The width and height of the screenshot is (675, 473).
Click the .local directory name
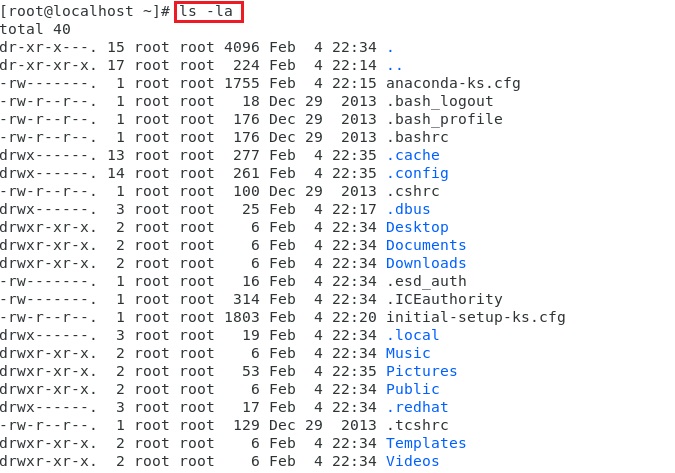coord(412,335)
